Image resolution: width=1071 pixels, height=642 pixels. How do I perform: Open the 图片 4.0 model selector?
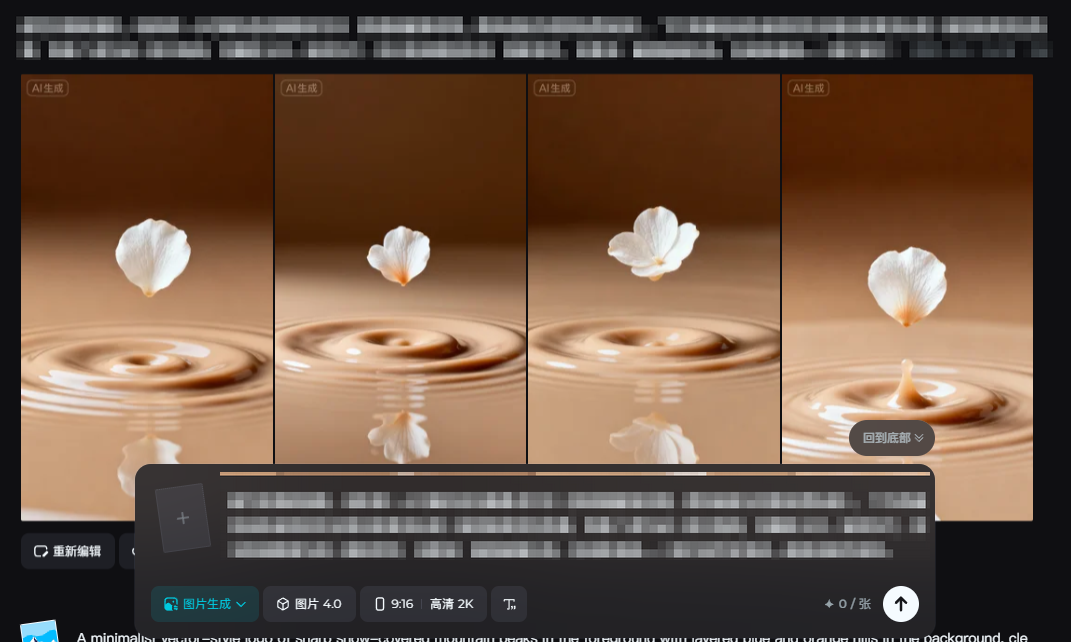309,604
